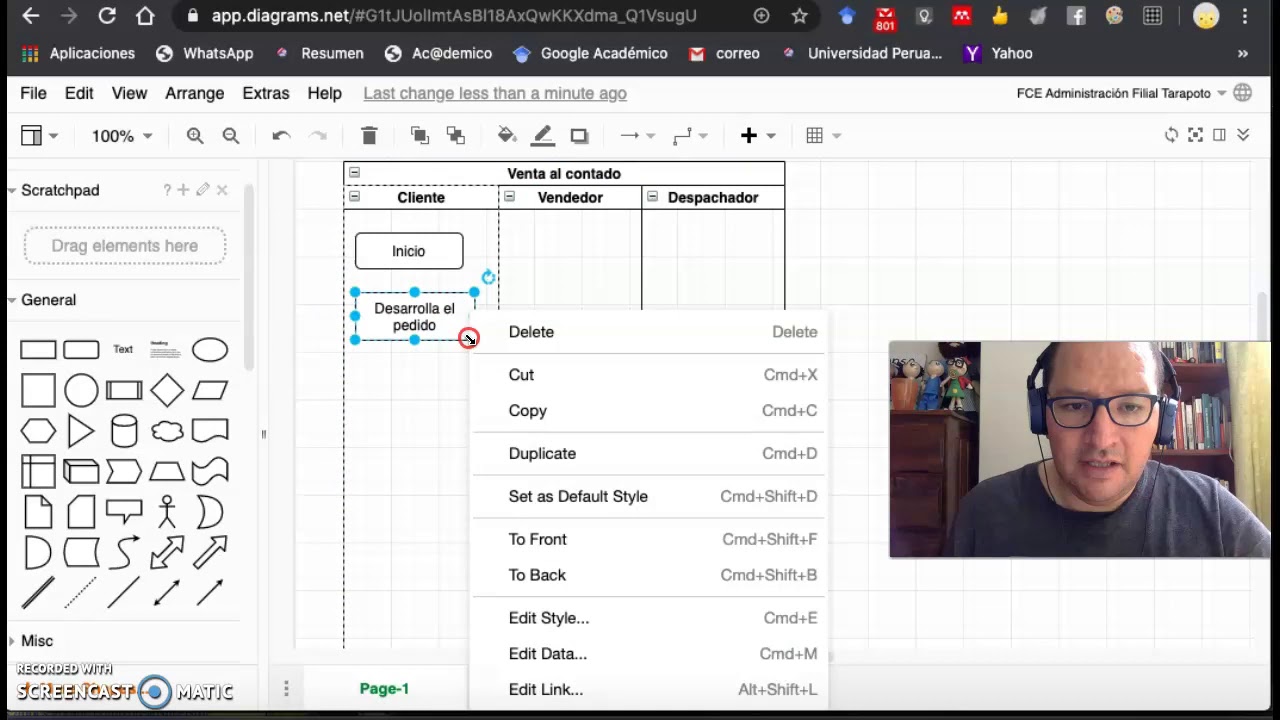Open the language globe icon
Viewport: 1280px width, 720px height.
[x=1243, y=93]
